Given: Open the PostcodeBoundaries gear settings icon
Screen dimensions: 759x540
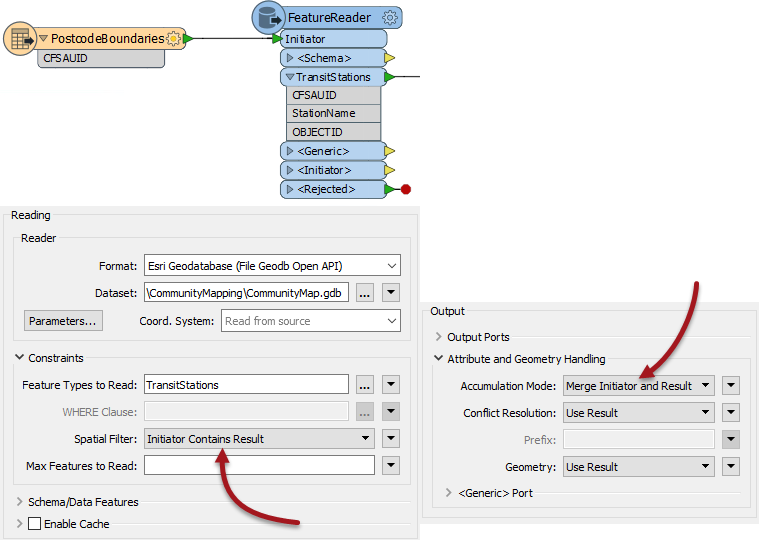Looking at the screenshot, I should [x=173, y=39].
